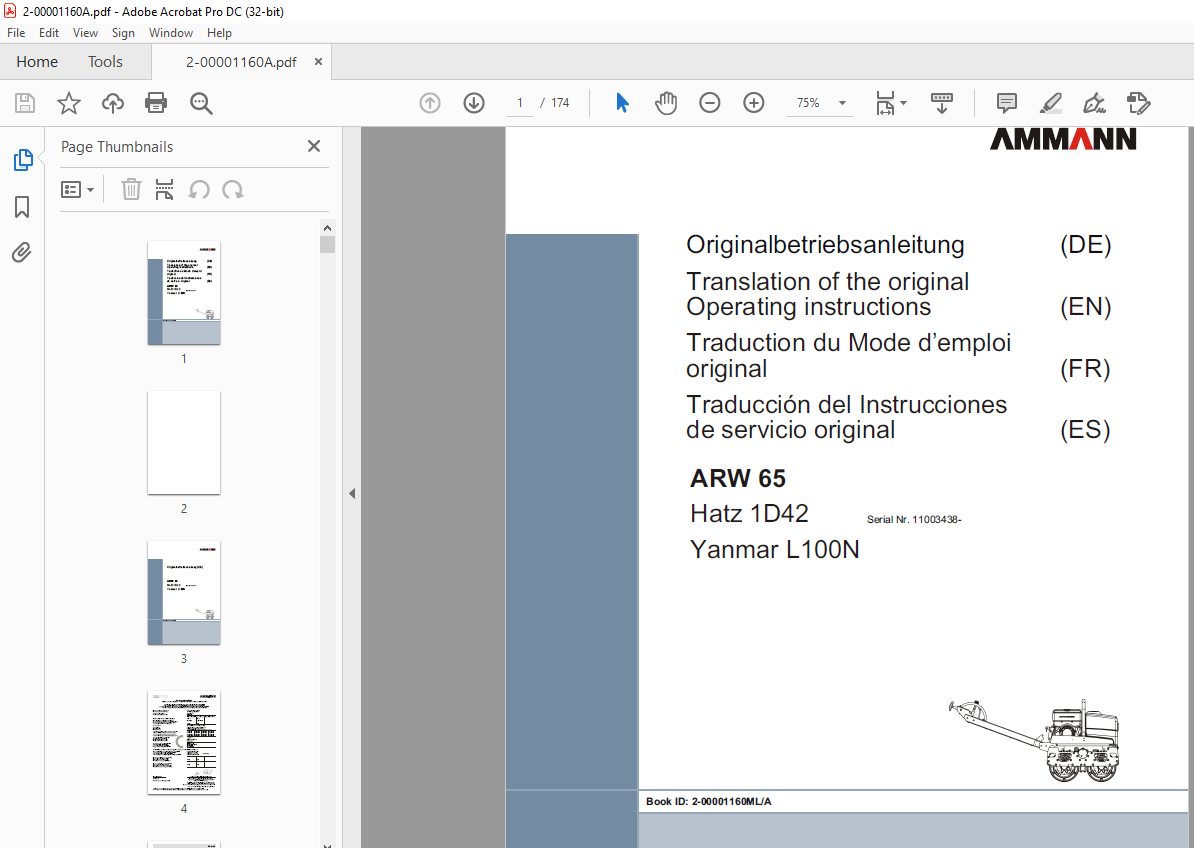
Task: Click the Save file icon
Action: 25,103
